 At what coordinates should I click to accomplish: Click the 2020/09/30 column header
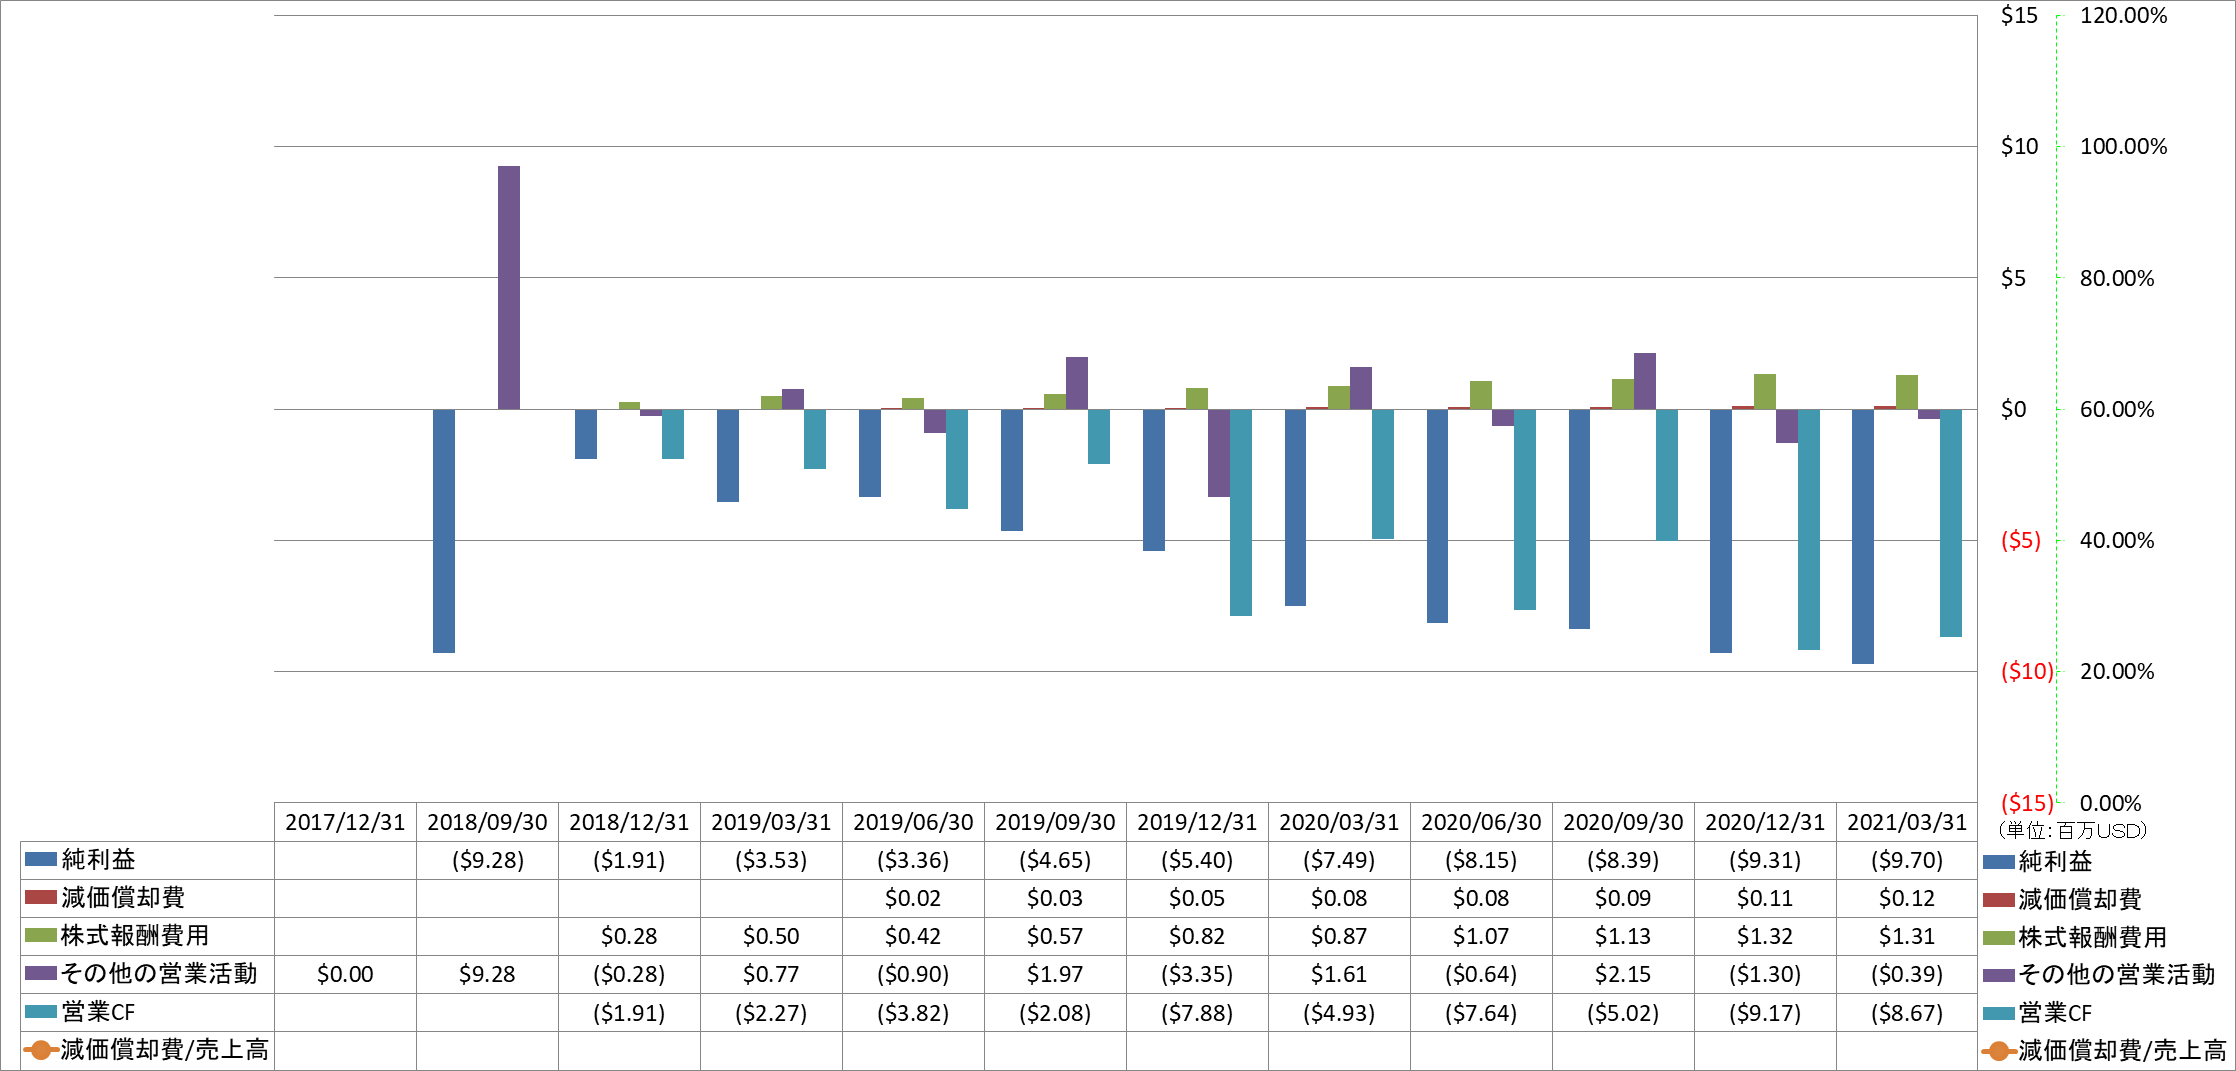1623,822
